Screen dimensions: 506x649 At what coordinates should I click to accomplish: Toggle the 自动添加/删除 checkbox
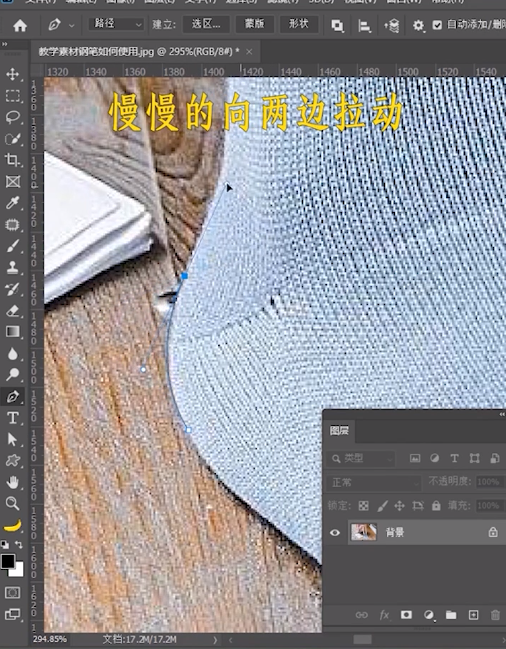tap(437, 25)
